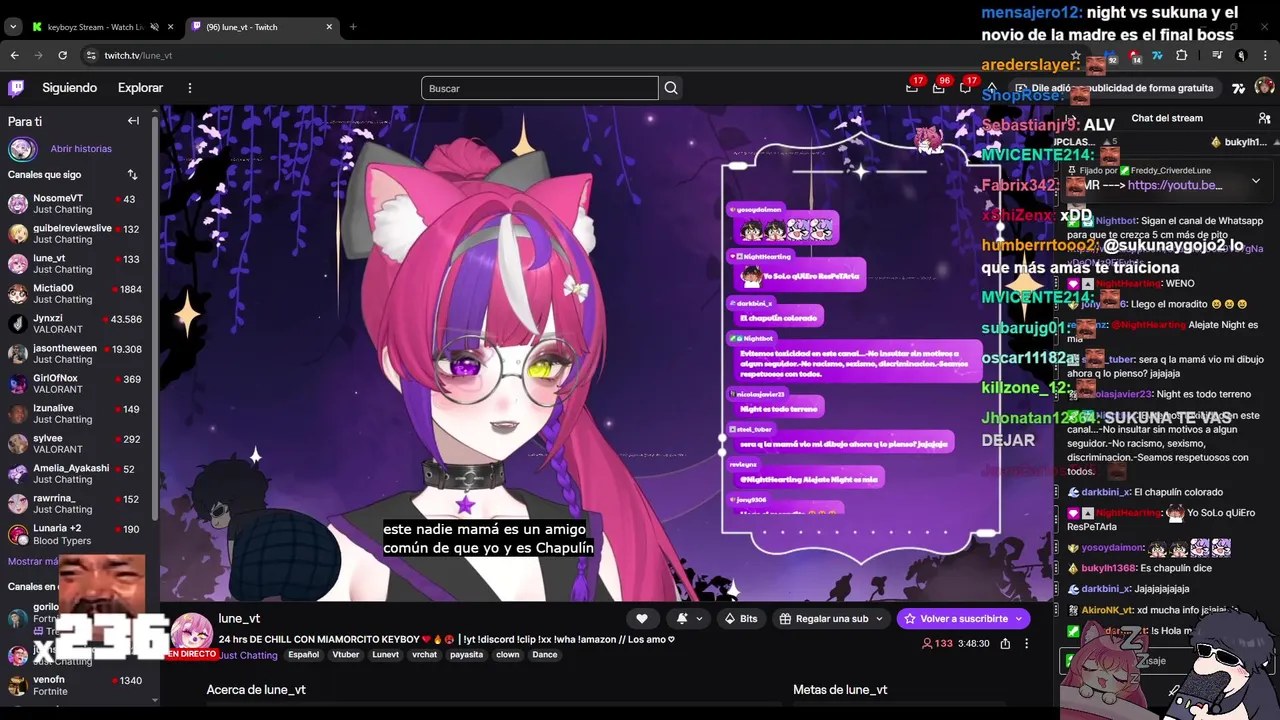Click Dile adiós a la publicidad banner

pyautogui.click(x=1115, y=88)
